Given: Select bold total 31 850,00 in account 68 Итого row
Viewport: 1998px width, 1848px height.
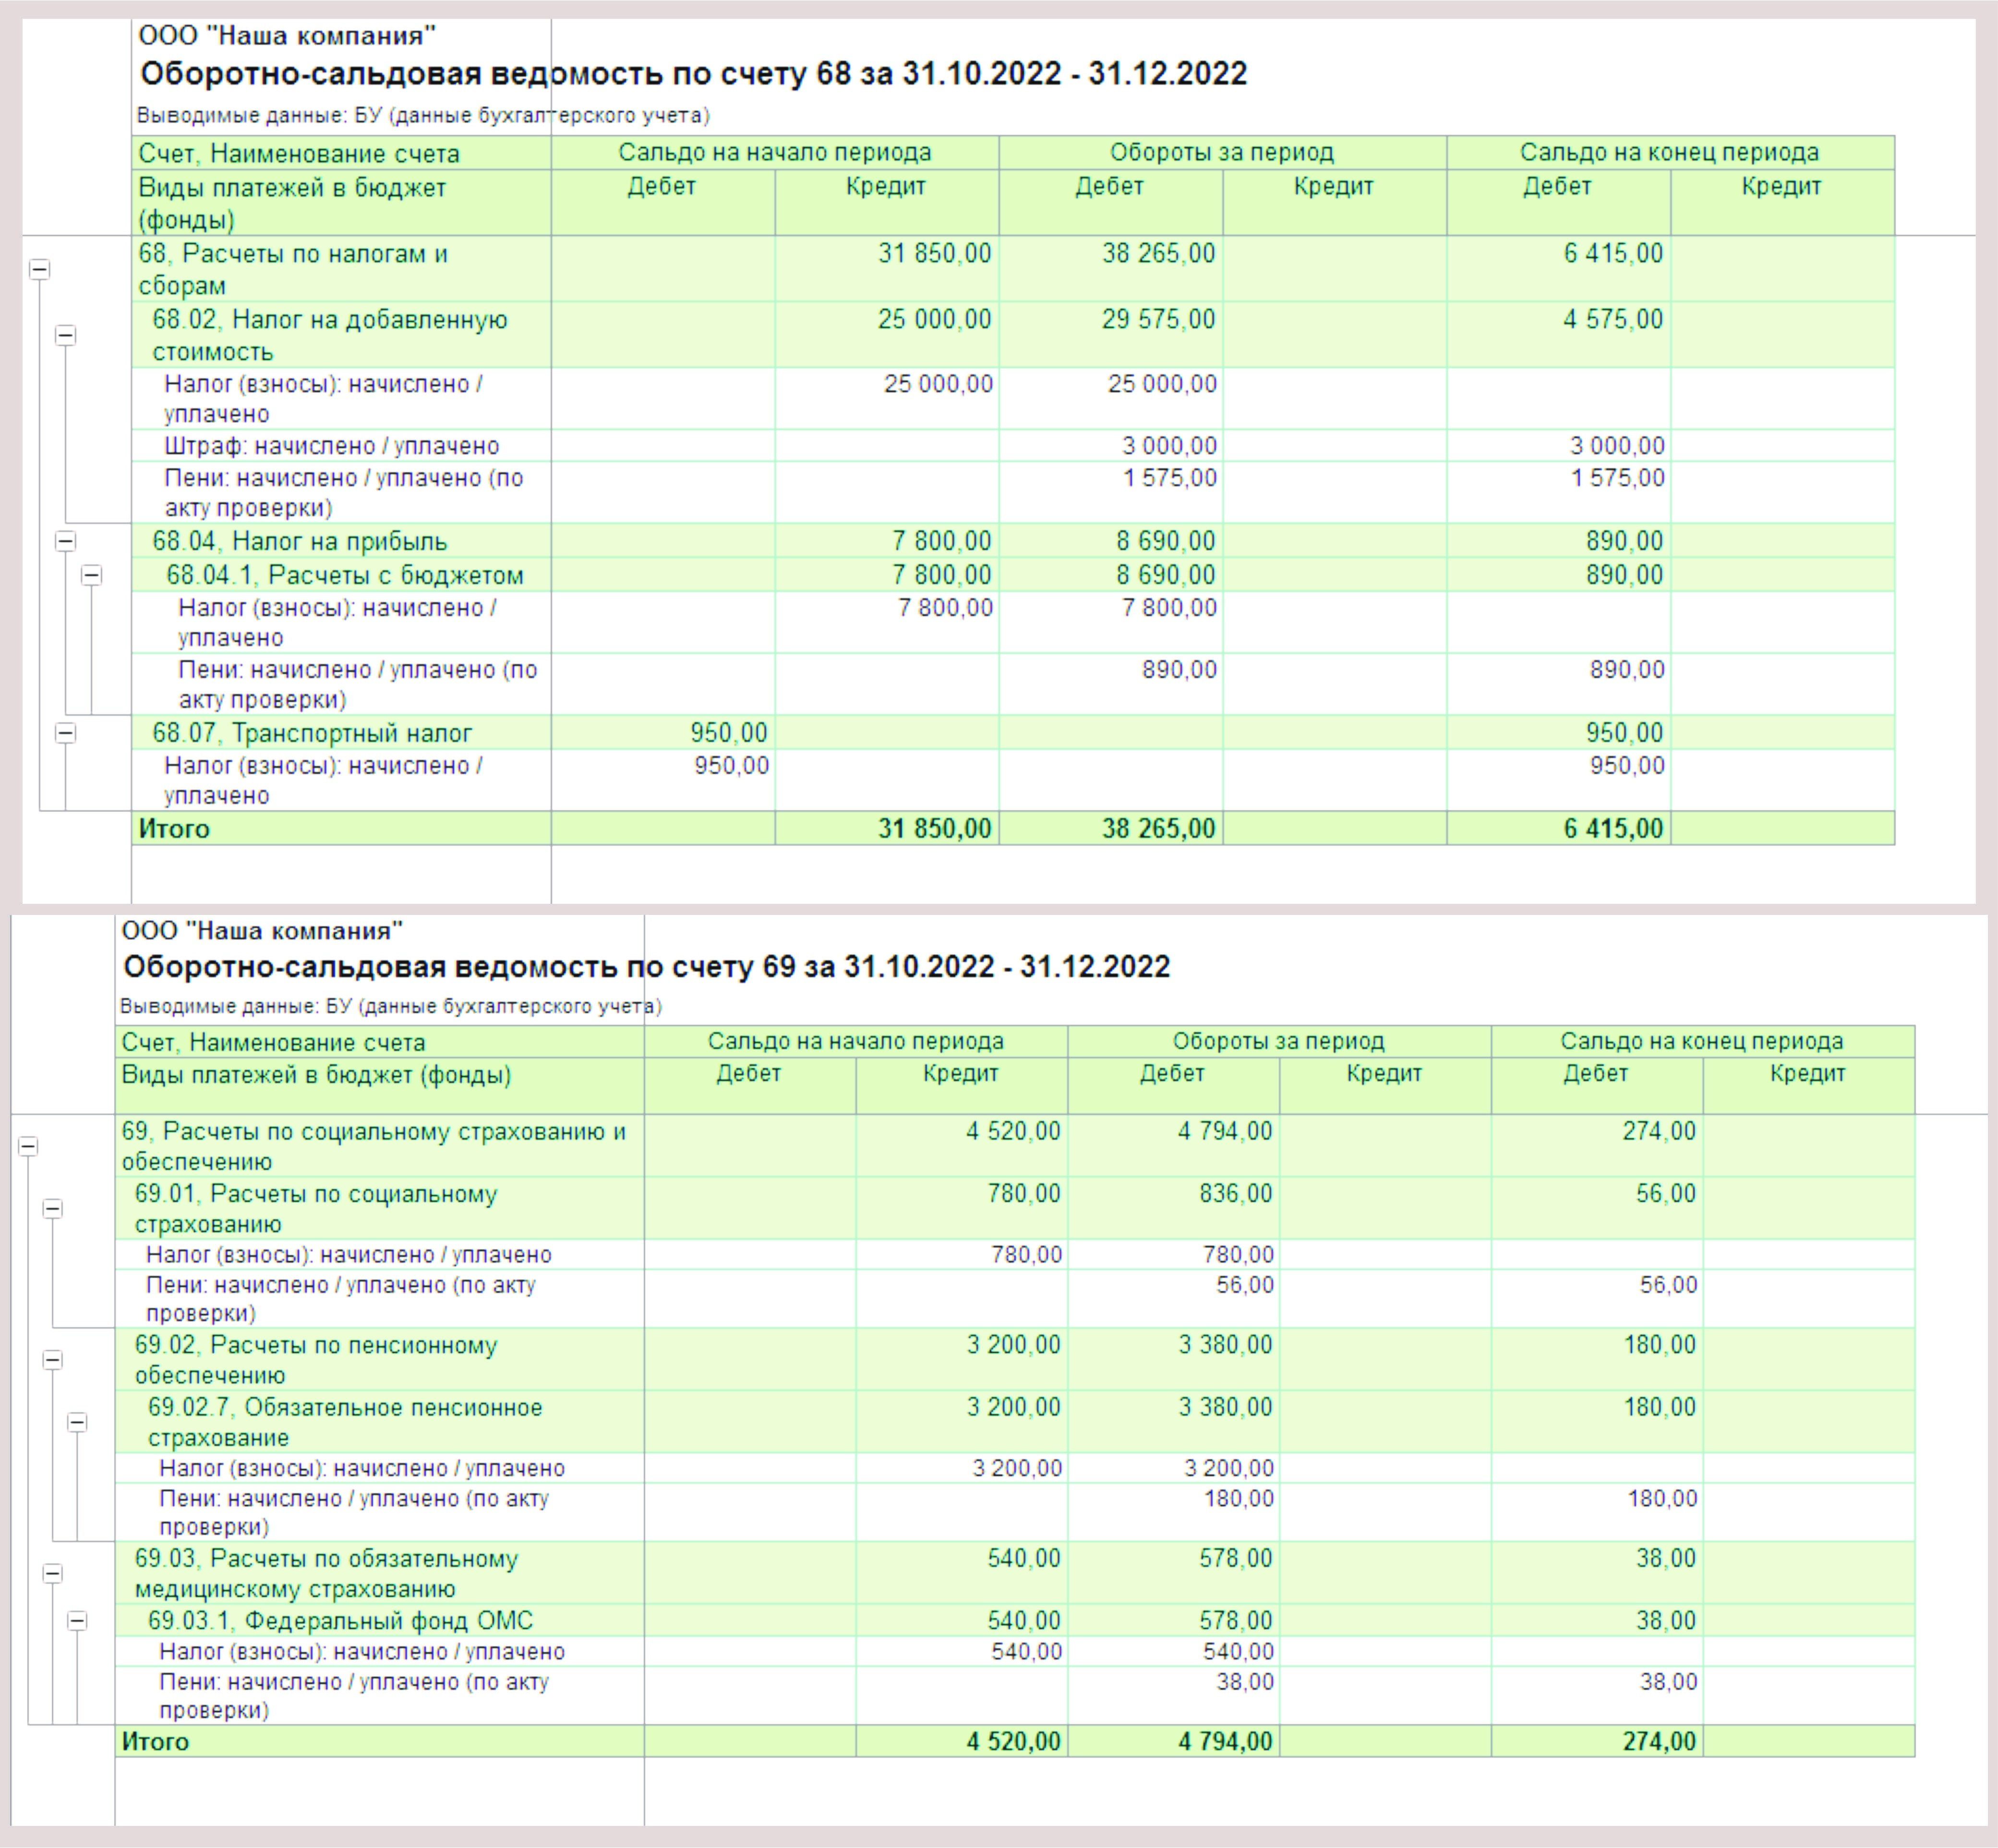Looking at the screenshot, I should pos(935,829).
